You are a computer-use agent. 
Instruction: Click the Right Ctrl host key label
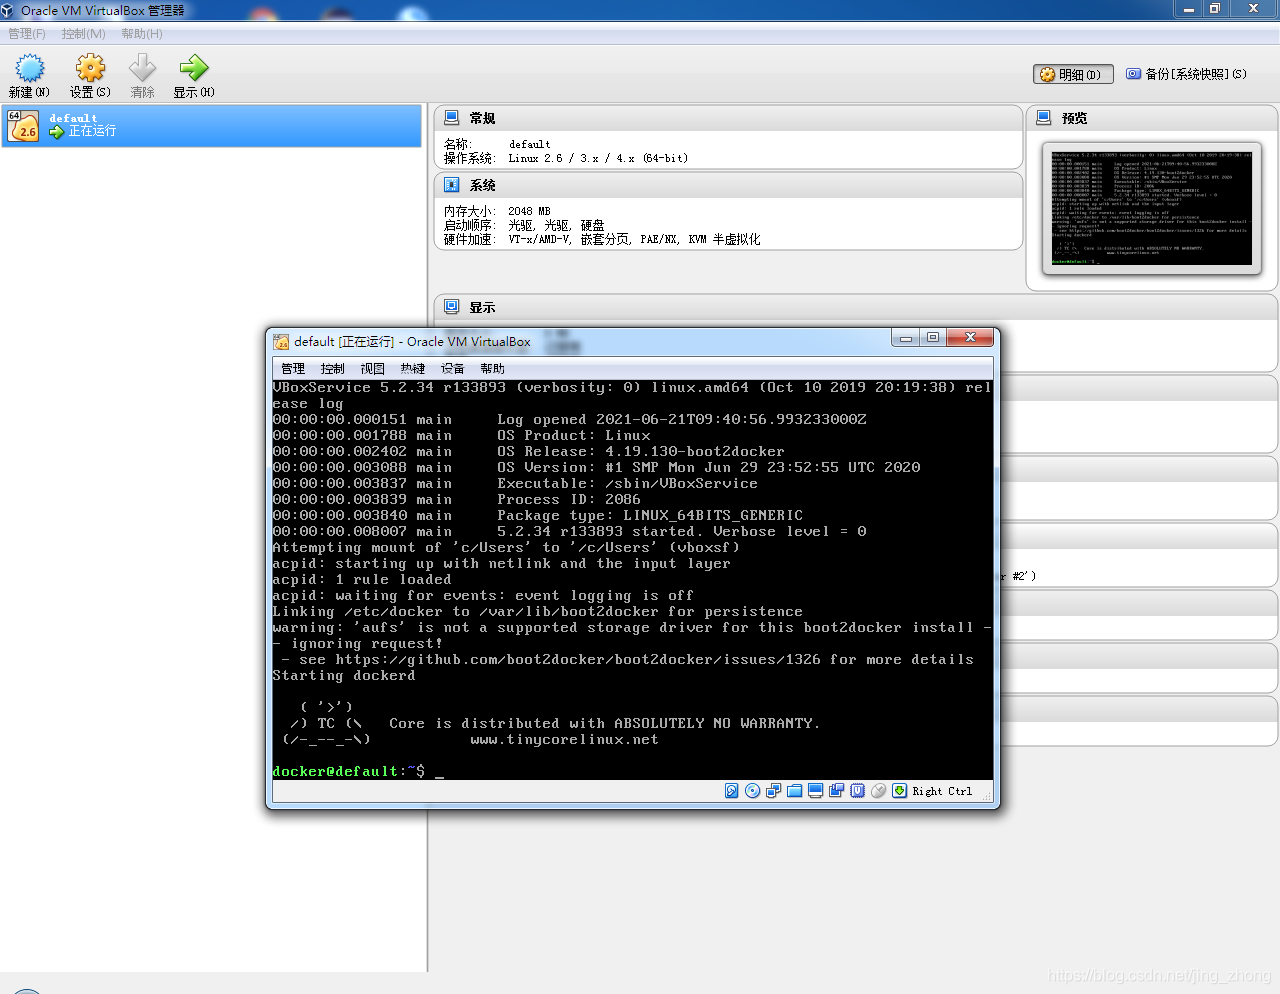tap(942, 791)
